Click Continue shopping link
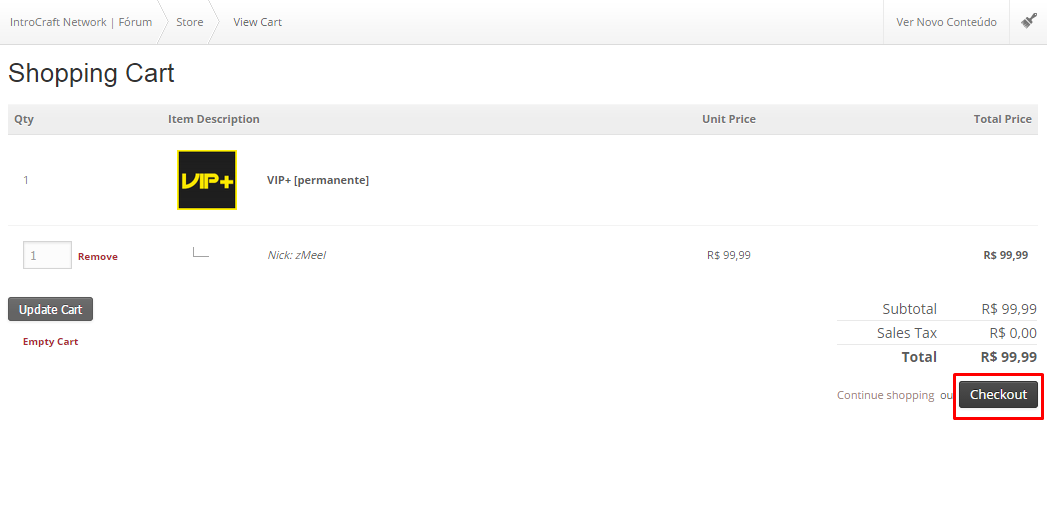The height and width of the screenshot is (521, 1047). coord(885,395)
